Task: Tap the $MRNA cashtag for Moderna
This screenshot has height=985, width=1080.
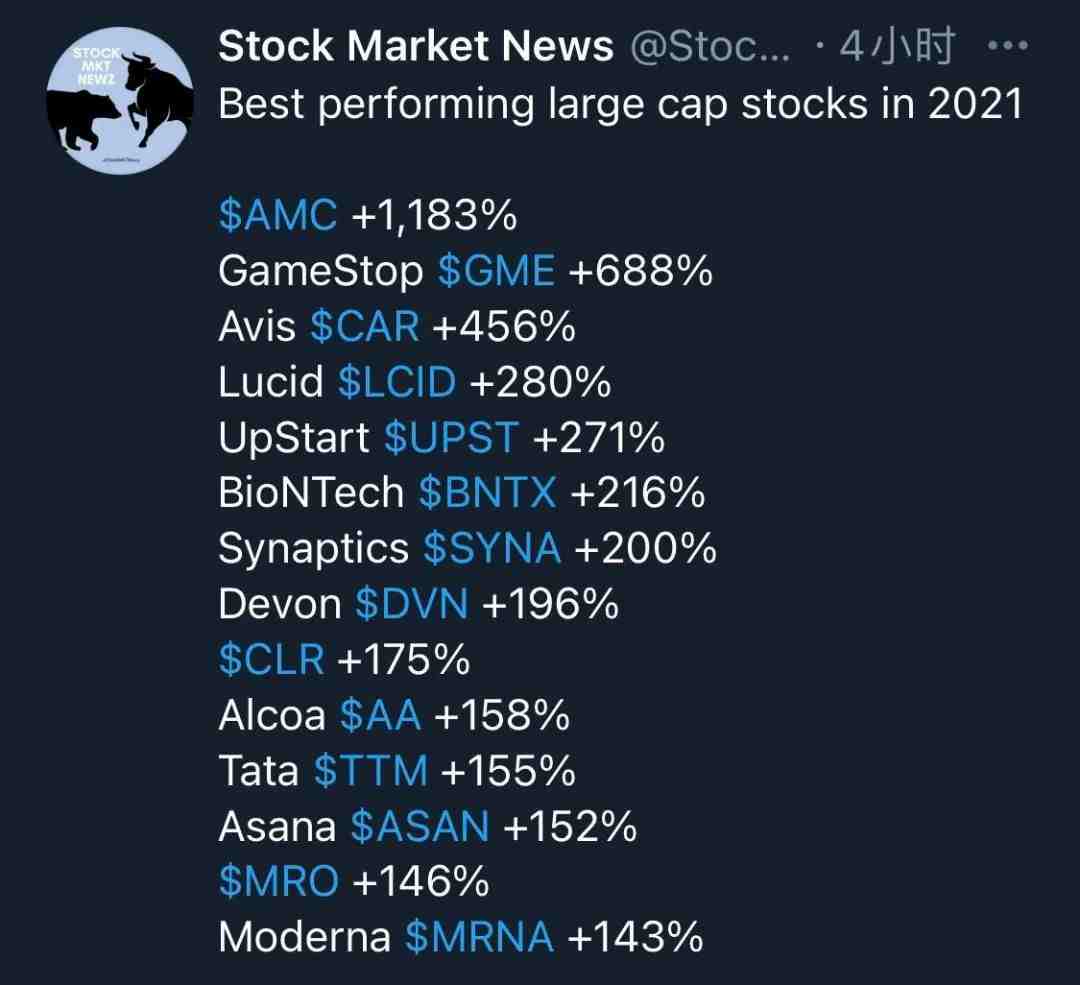Action: tap(479, 937)
